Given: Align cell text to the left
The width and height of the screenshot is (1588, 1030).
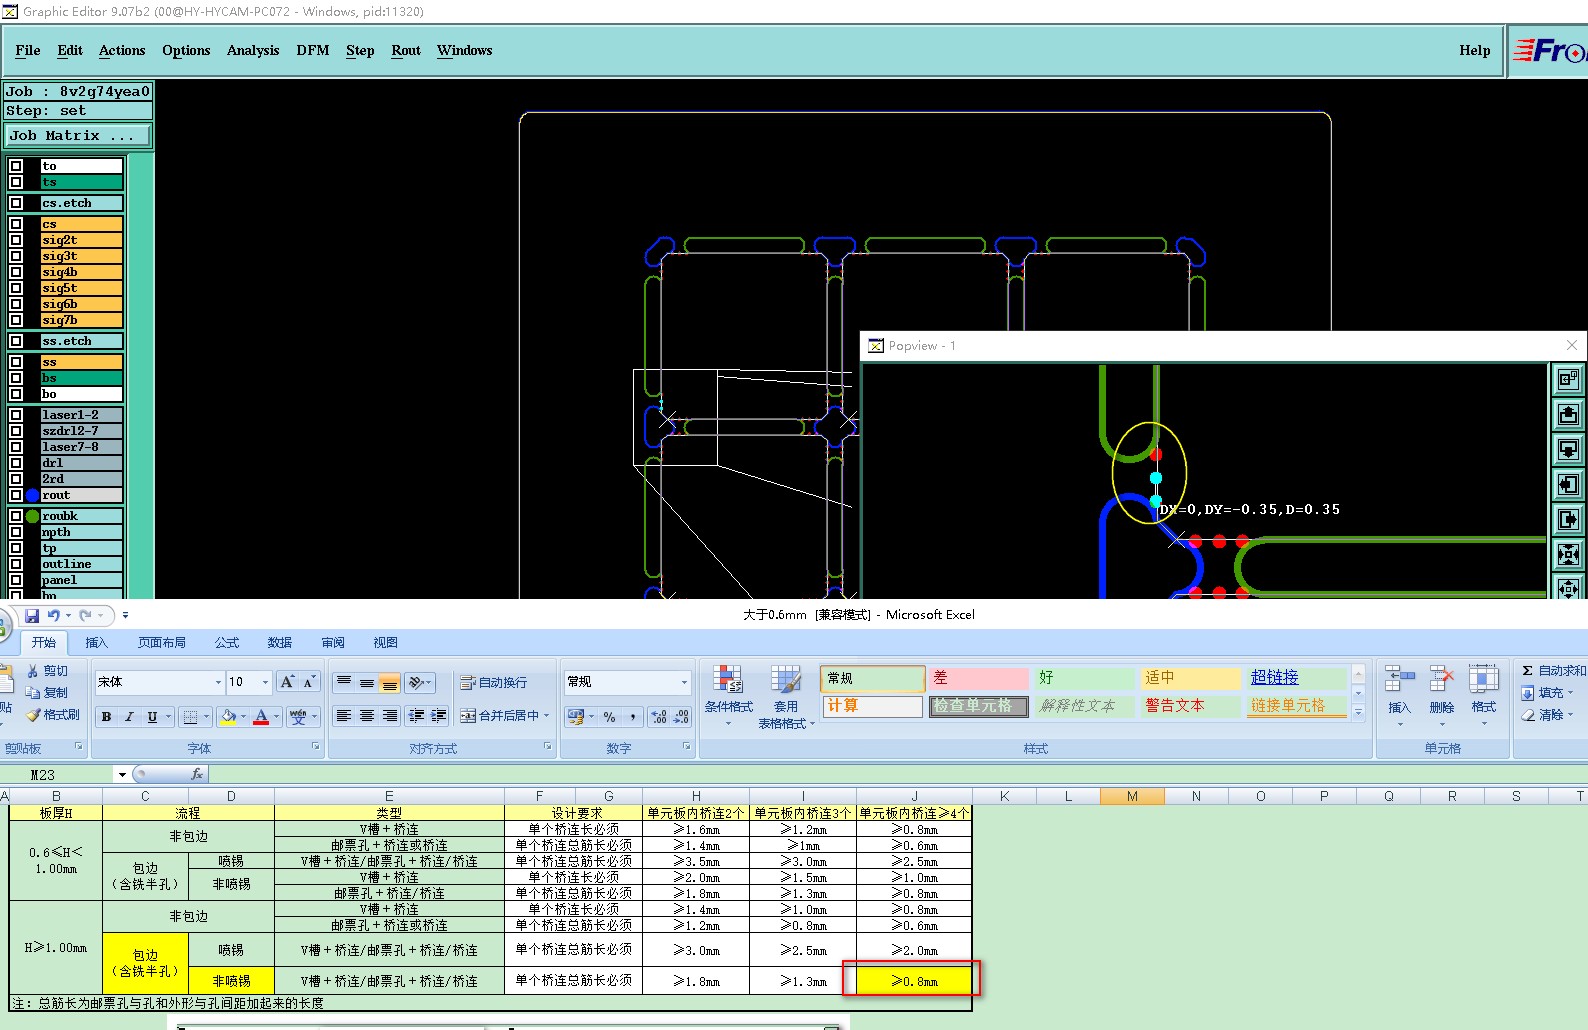Looking at the screenshot, I should (x=344, y=716).
